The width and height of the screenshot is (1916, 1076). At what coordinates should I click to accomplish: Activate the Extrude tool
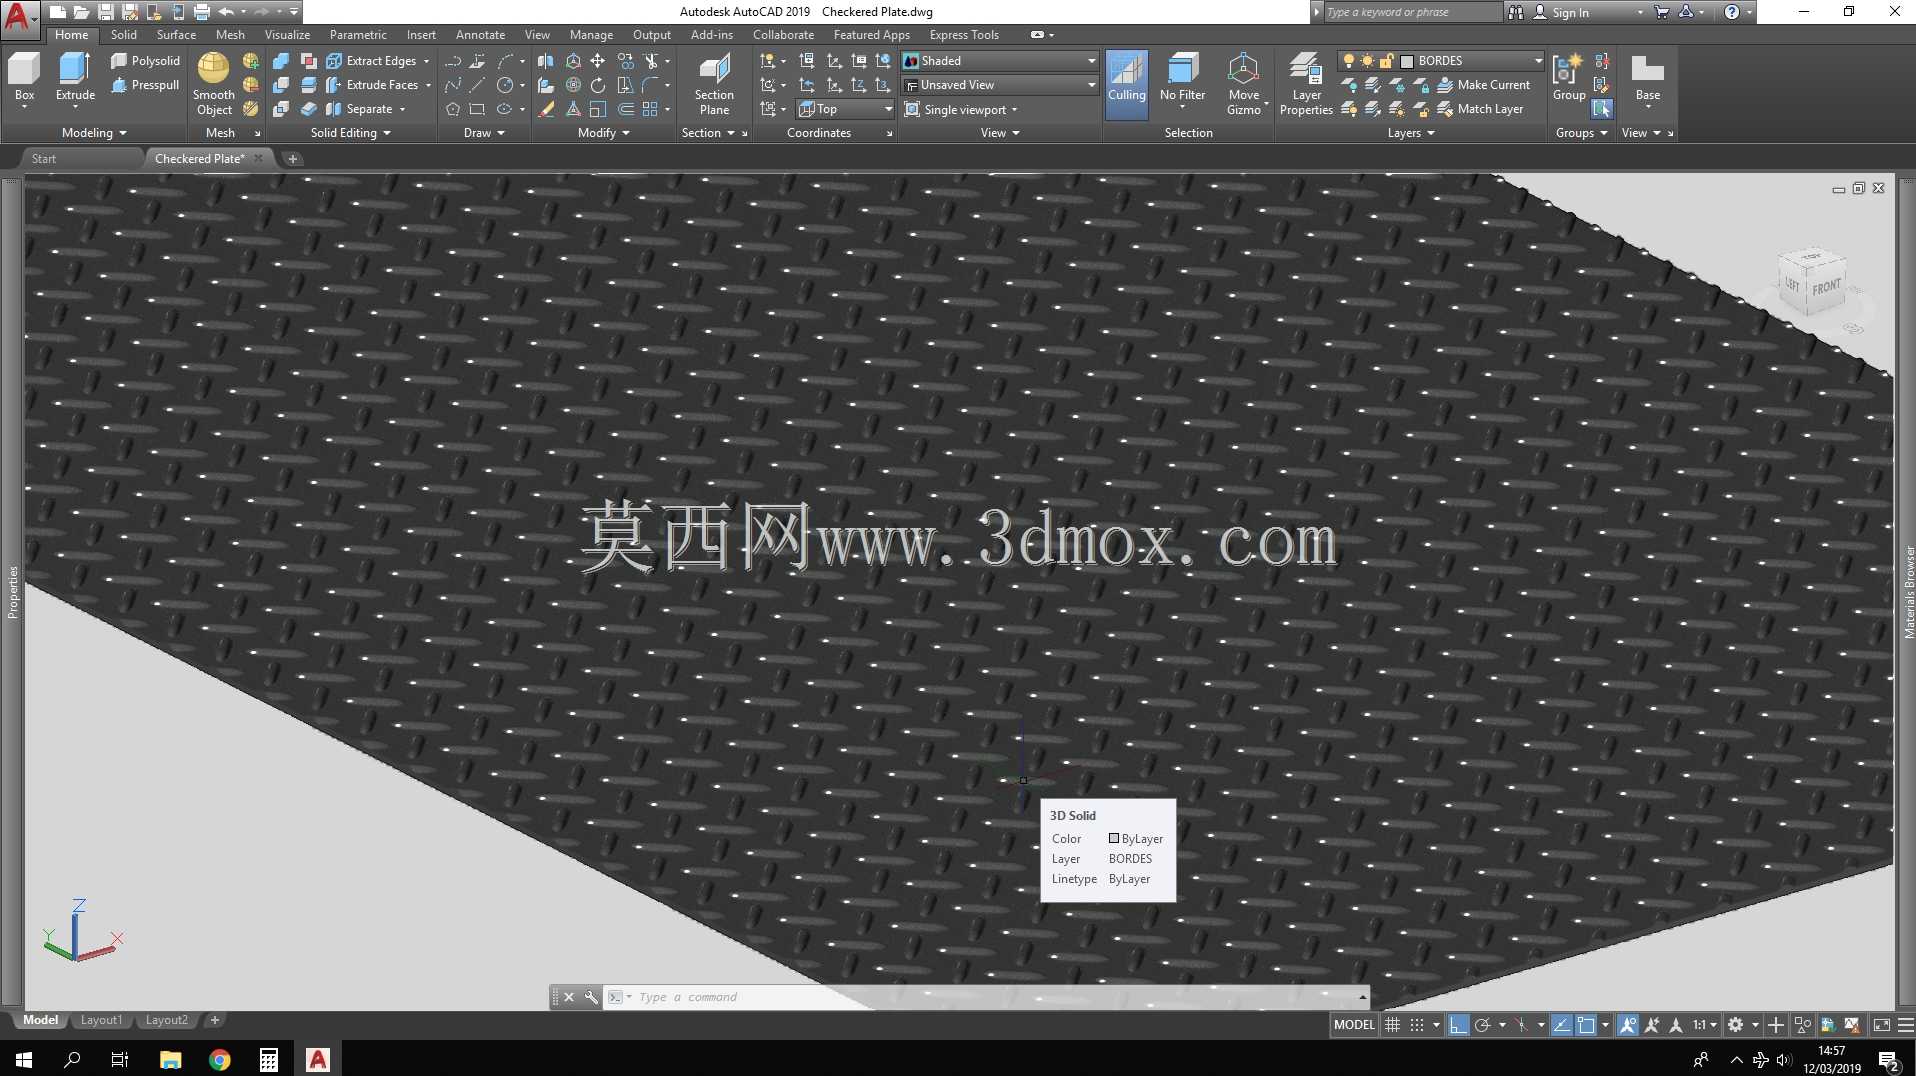pyautogui.click(x=75, y=78)
